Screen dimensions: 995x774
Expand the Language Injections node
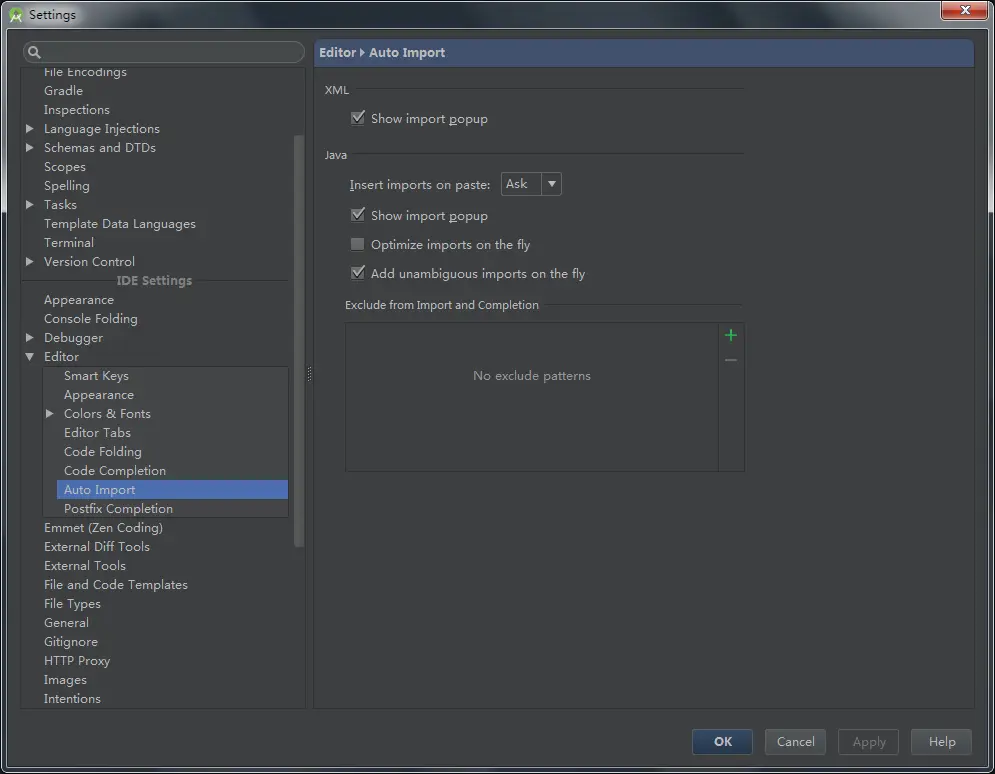[x=30, y=128]
